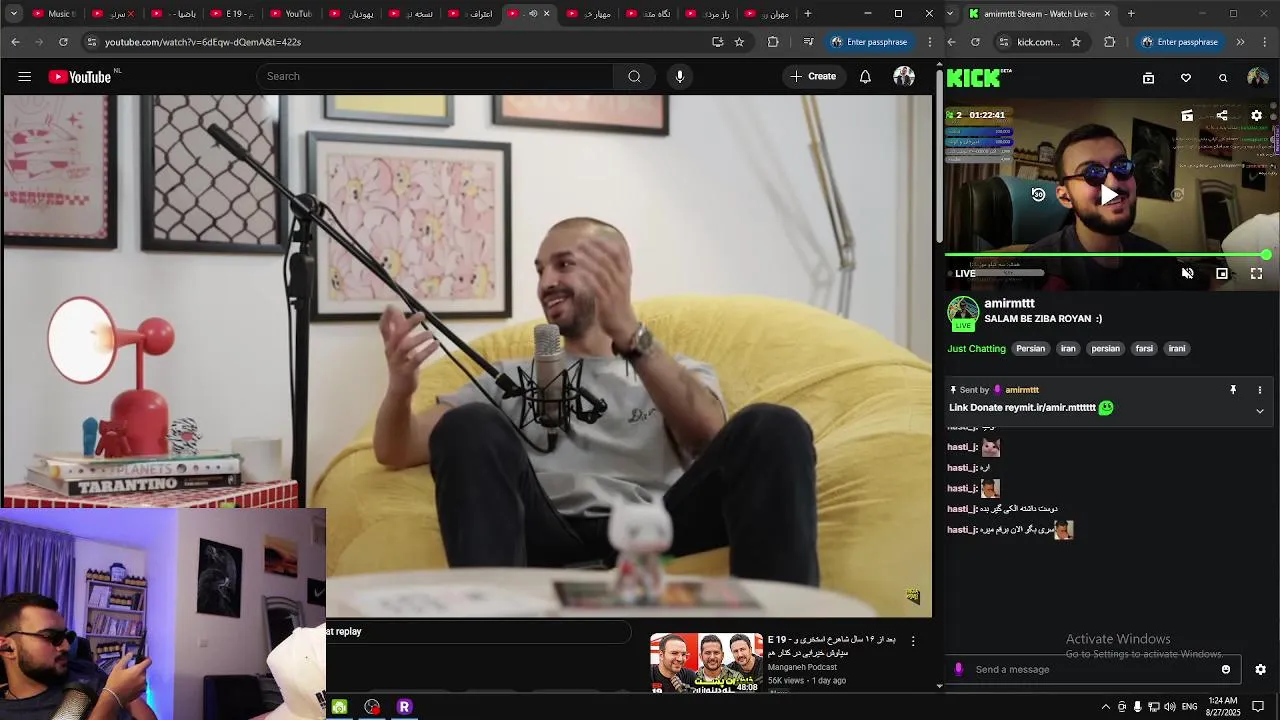Enter fullscreen on Kick player

(x=1257, y=273)
